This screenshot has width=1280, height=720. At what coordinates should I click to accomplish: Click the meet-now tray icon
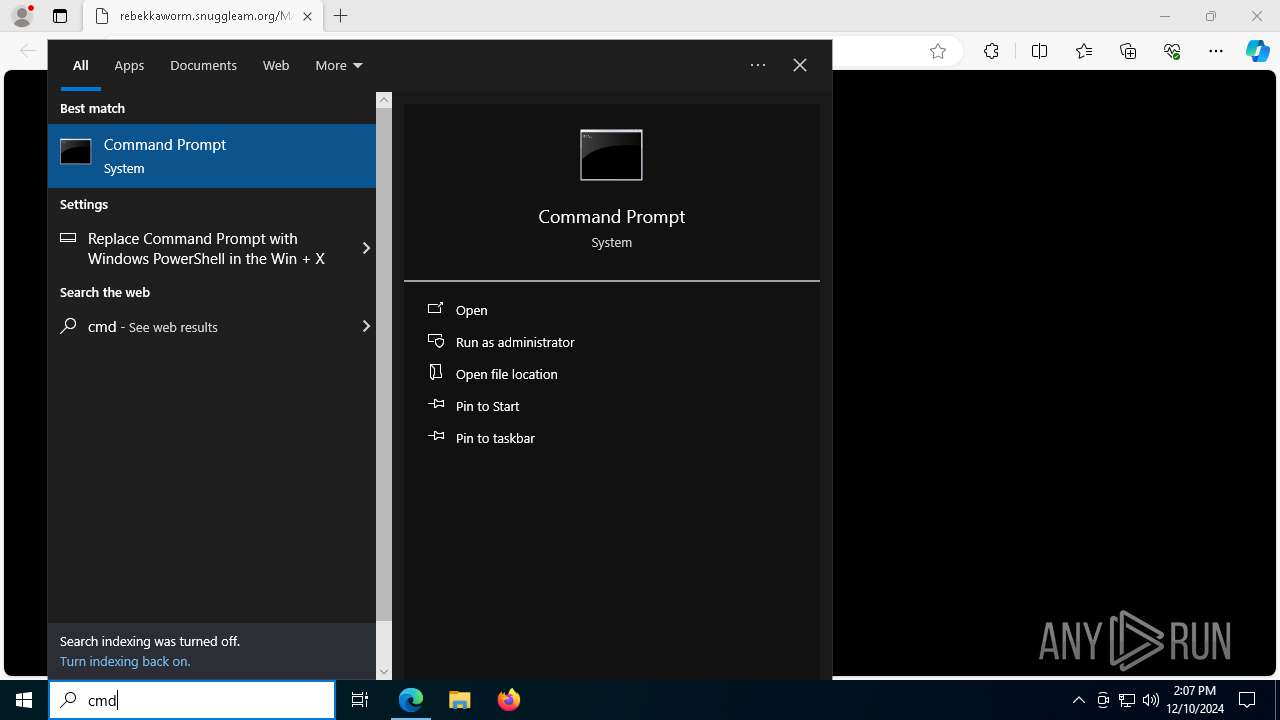point(1103,700)
